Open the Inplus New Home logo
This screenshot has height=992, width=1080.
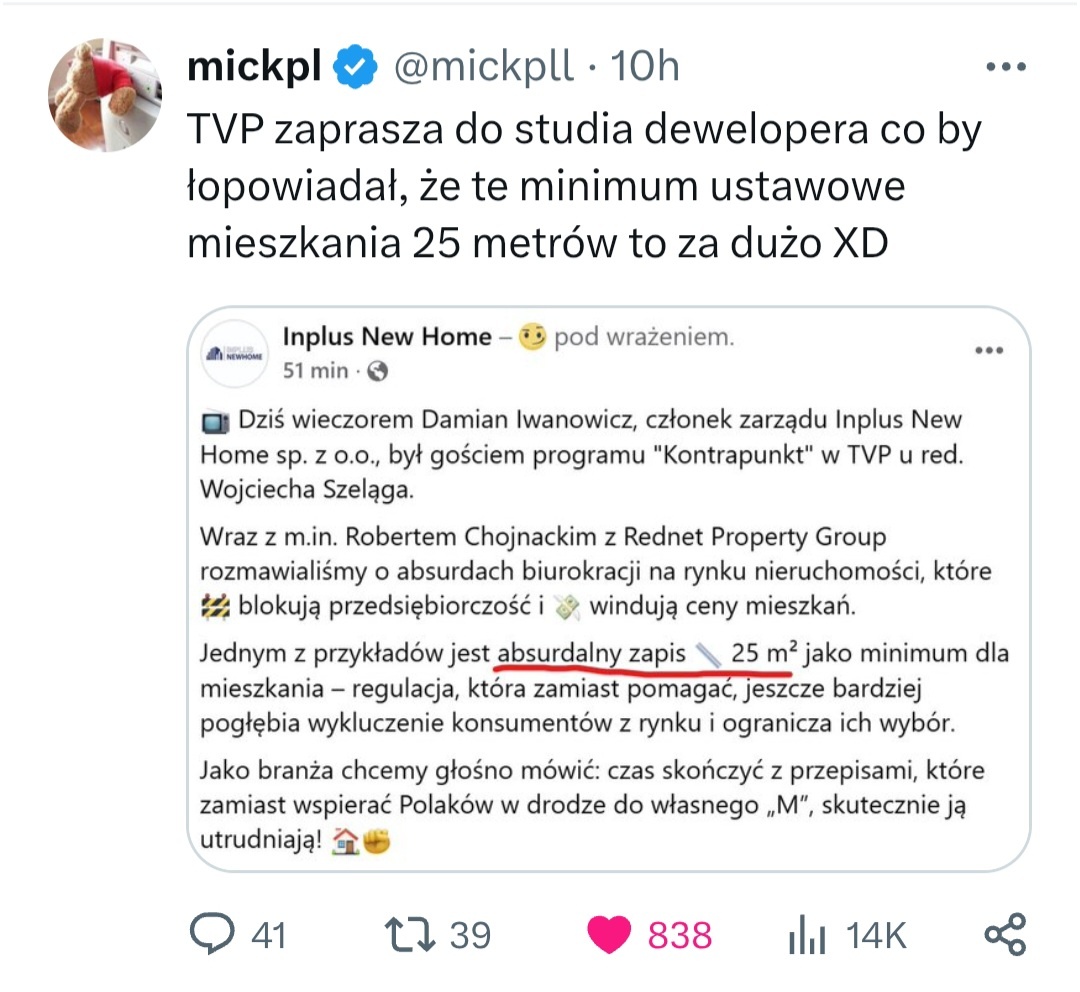point(236,353)
